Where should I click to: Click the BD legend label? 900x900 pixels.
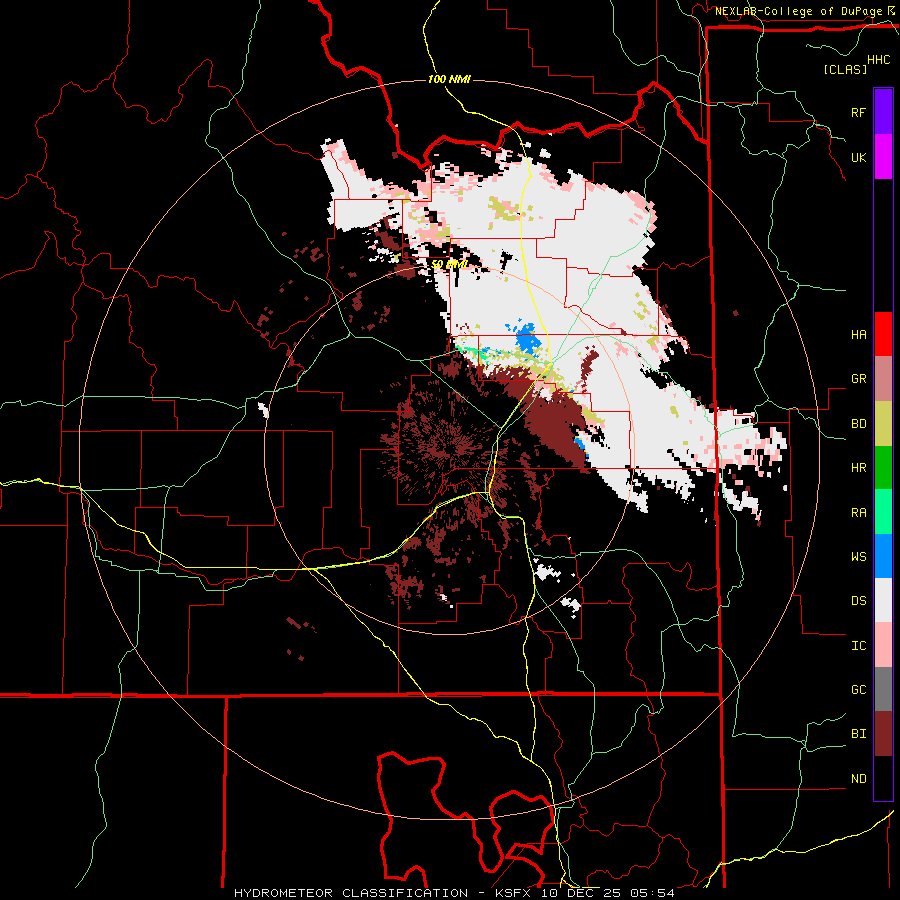pos(858,424)
